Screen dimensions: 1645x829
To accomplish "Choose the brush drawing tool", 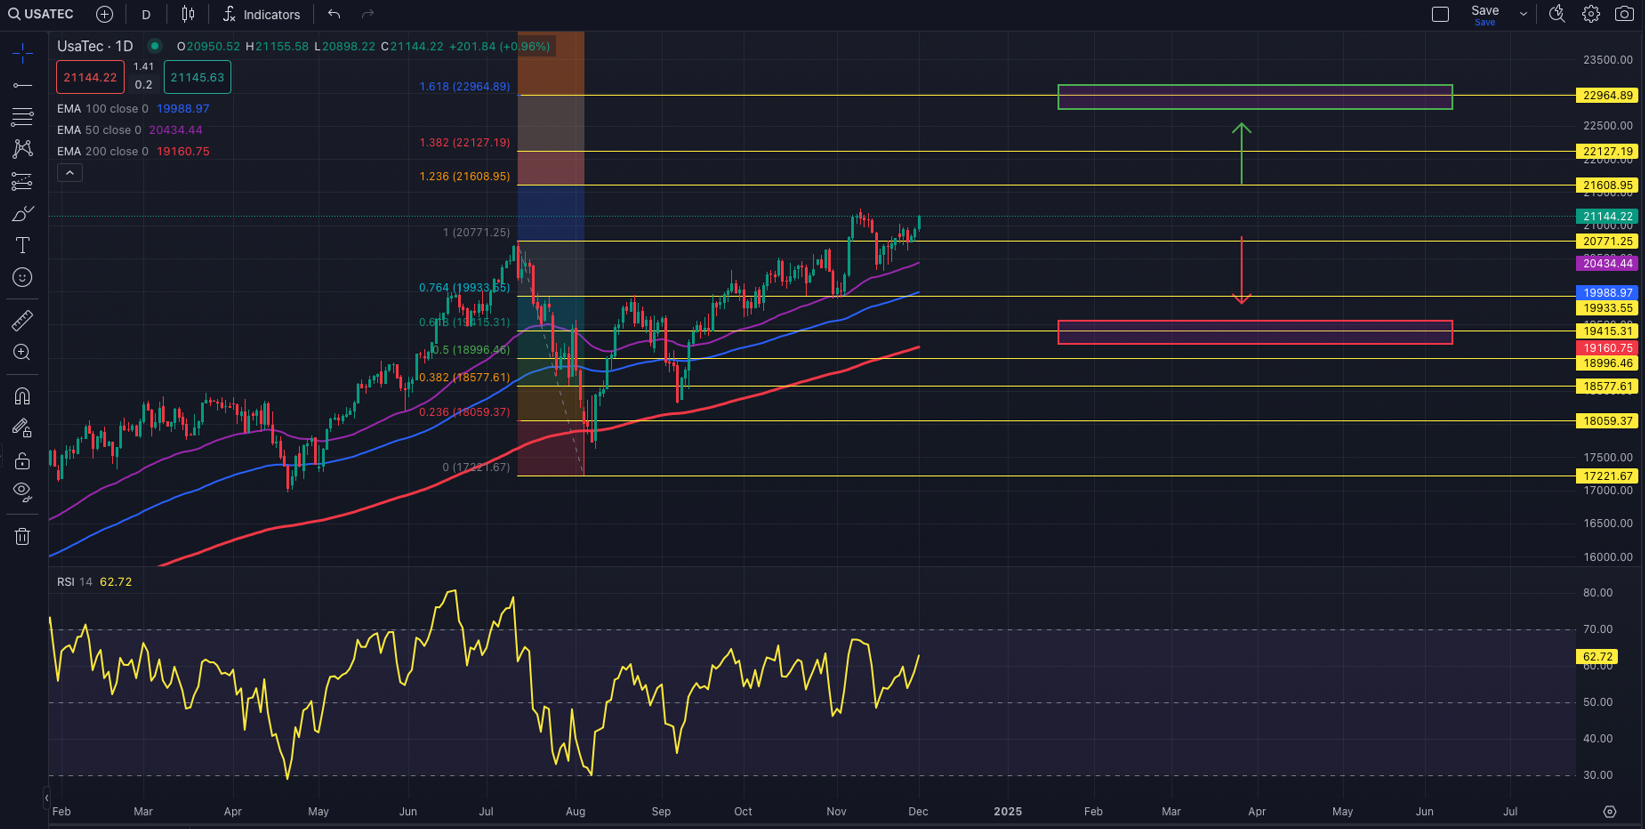I will click(x=22, y=214).
